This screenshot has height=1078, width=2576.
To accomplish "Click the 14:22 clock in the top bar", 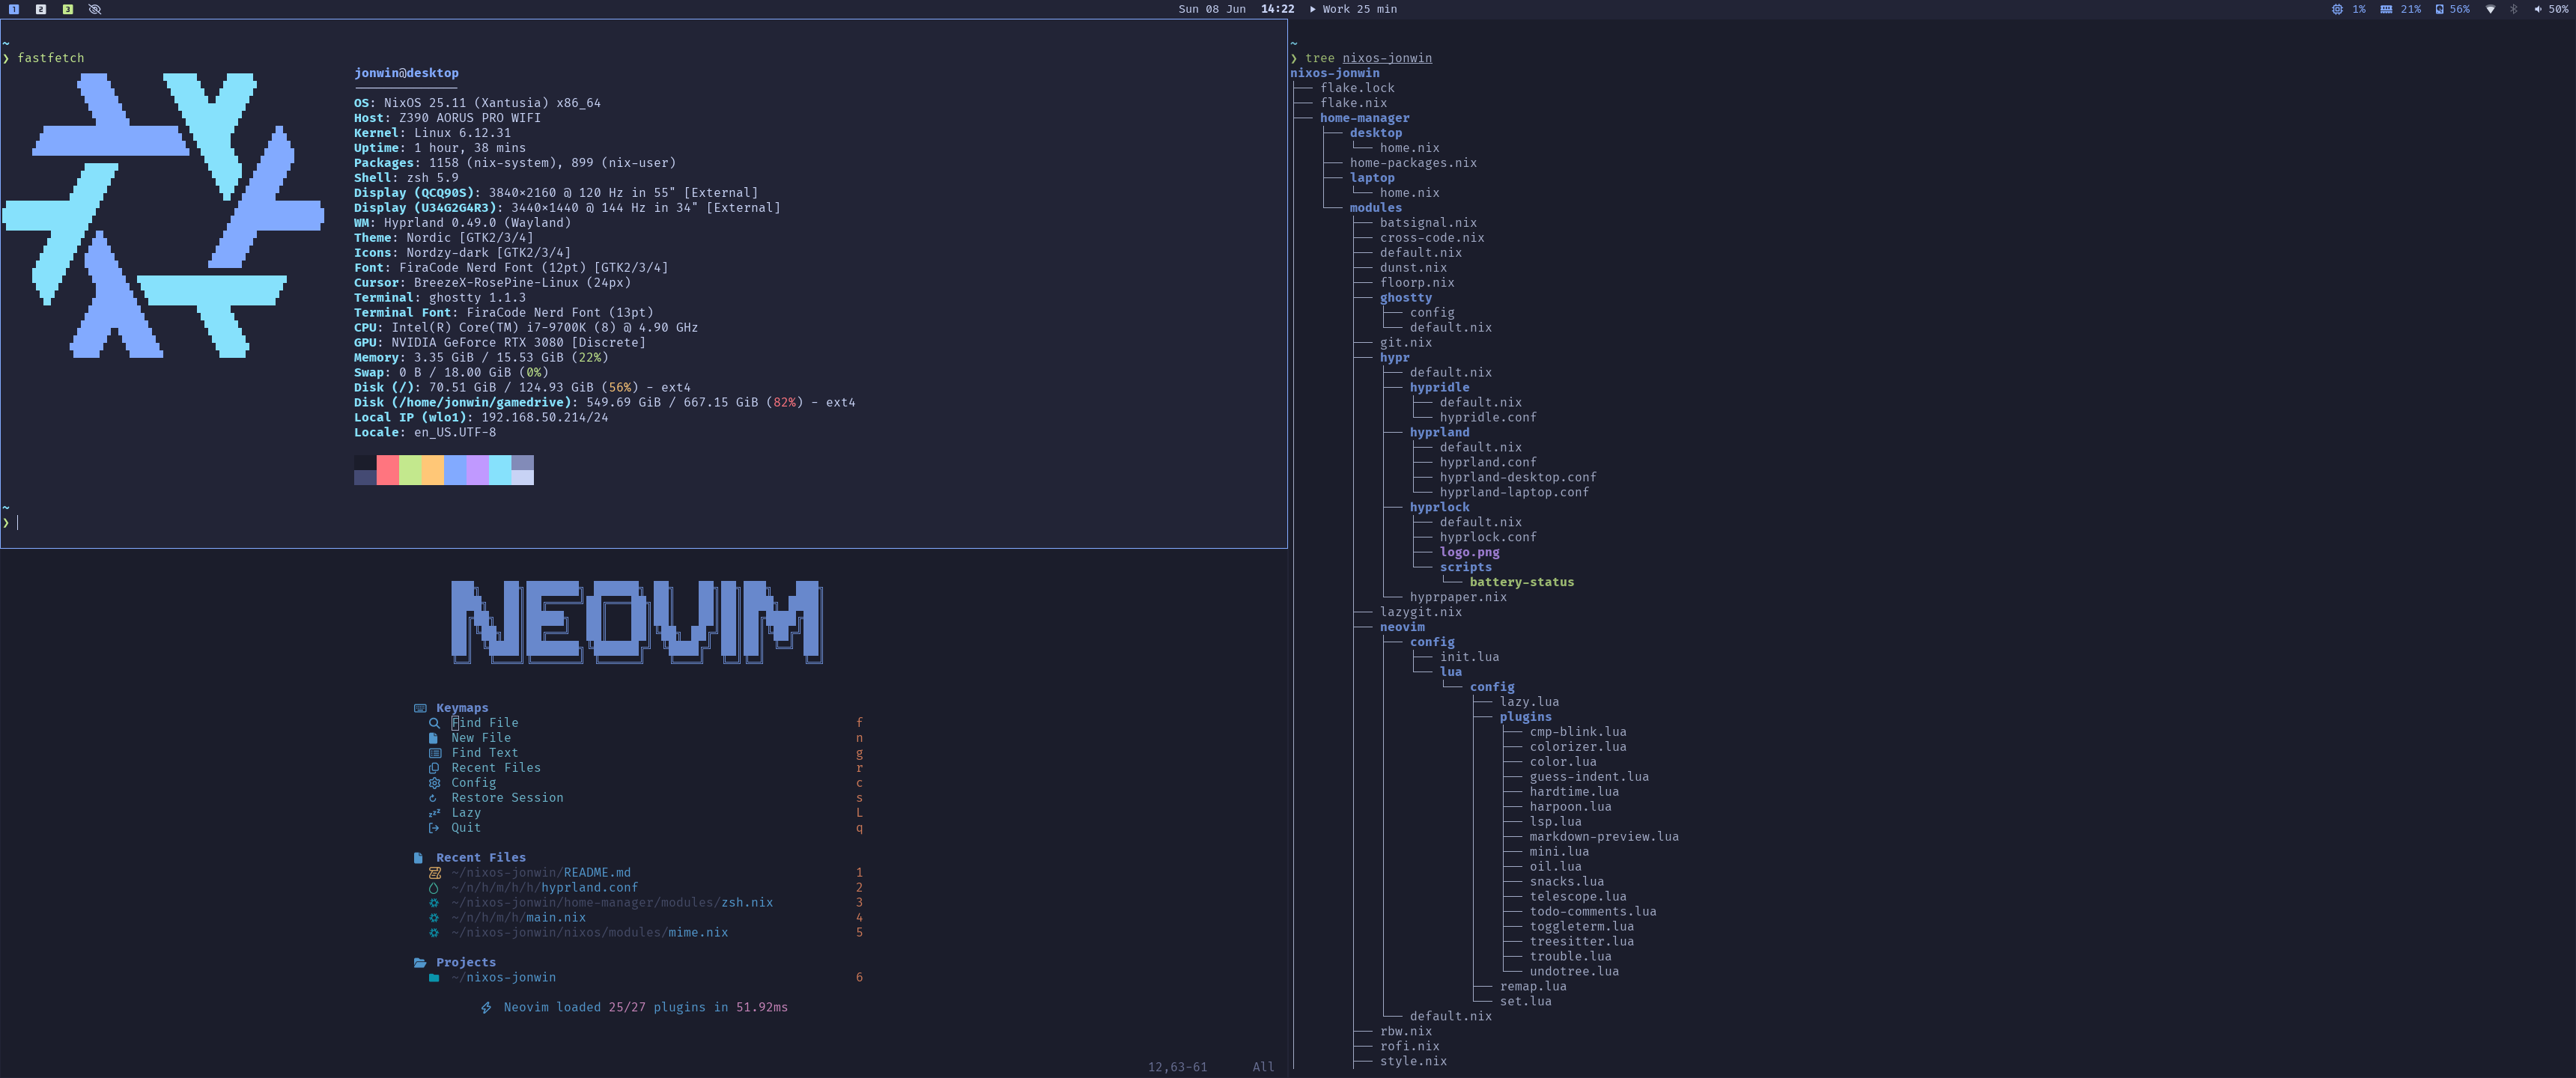I will click(1277, 9).
